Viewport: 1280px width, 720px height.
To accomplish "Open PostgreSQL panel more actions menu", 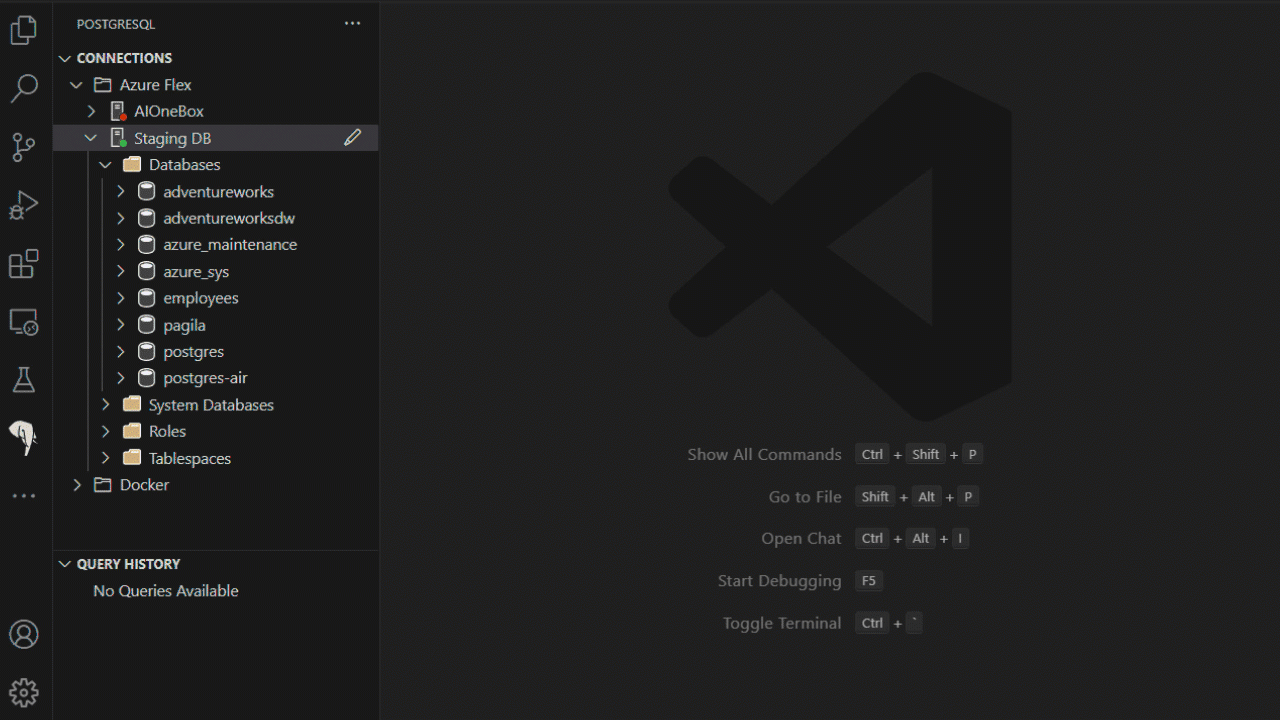I will click(352, 24).
